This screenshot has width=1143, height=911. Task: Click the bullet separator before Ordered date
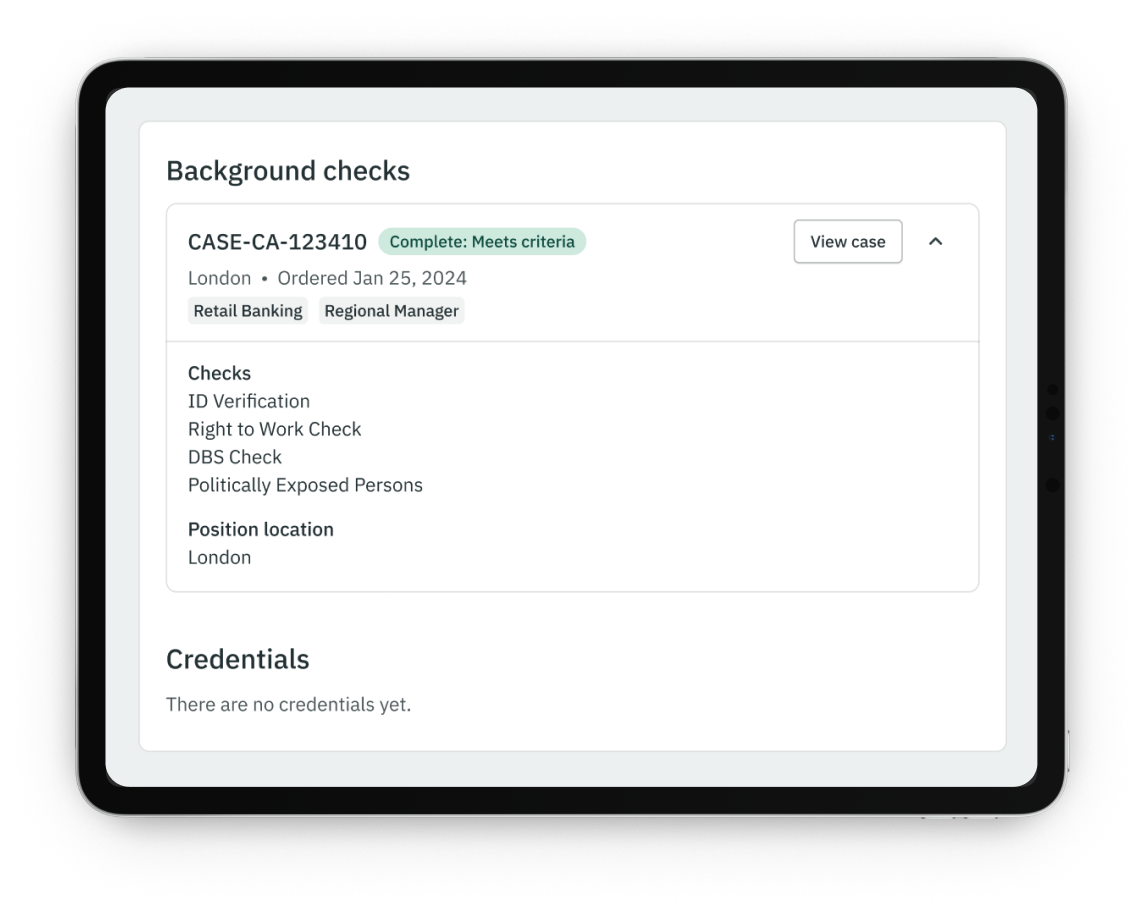point(264,278)
